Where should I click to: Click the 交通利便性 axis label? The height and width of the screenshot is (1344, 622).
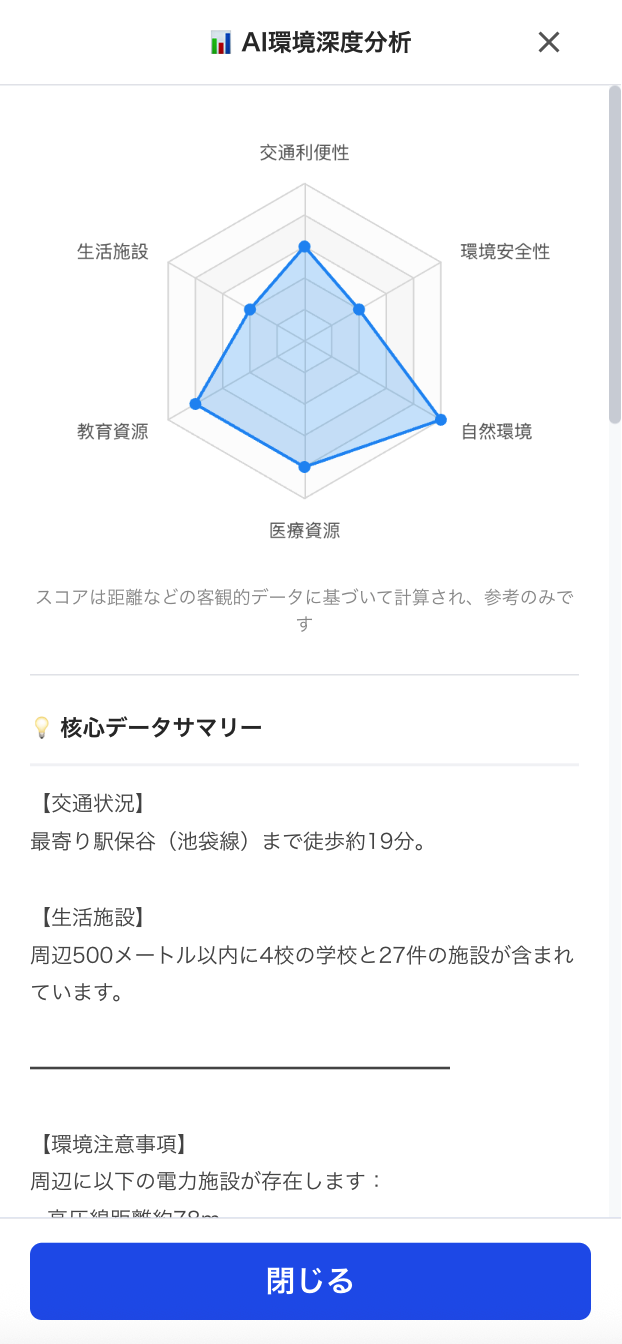[302, 154]
